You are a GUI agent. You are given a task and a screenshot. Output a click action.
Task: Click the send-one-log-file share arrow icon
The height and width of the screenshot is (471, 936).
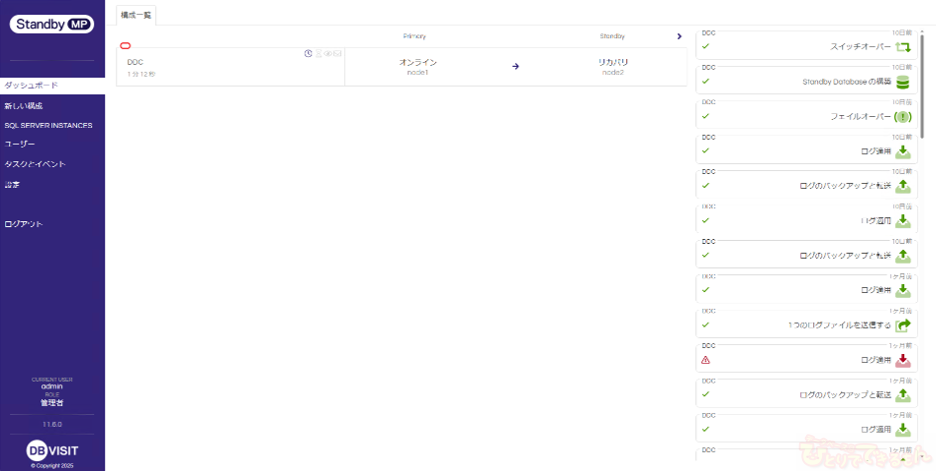tap(903, 325)
